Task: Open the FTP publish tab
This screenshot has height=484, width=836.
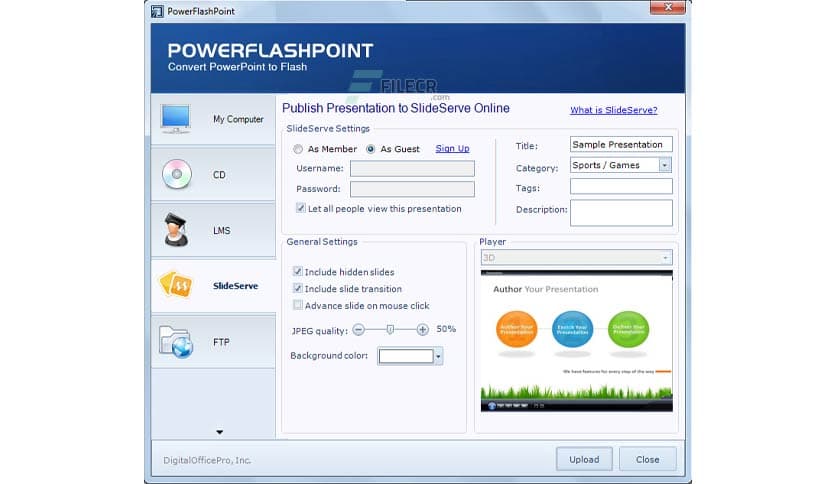Action: (x=213, y=342)
